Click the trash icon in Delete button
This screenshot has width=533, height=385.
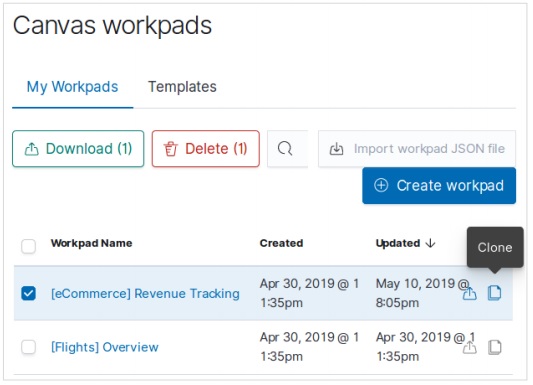click(x=170, y=149)
